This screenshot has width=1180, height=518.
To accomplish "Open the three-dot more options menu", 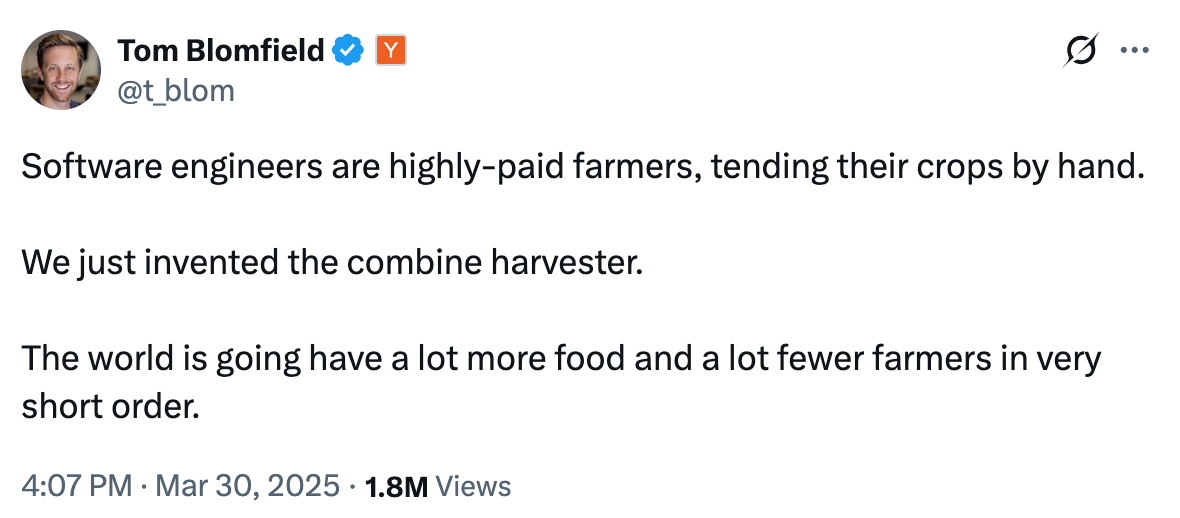I will pos(1135,50).
